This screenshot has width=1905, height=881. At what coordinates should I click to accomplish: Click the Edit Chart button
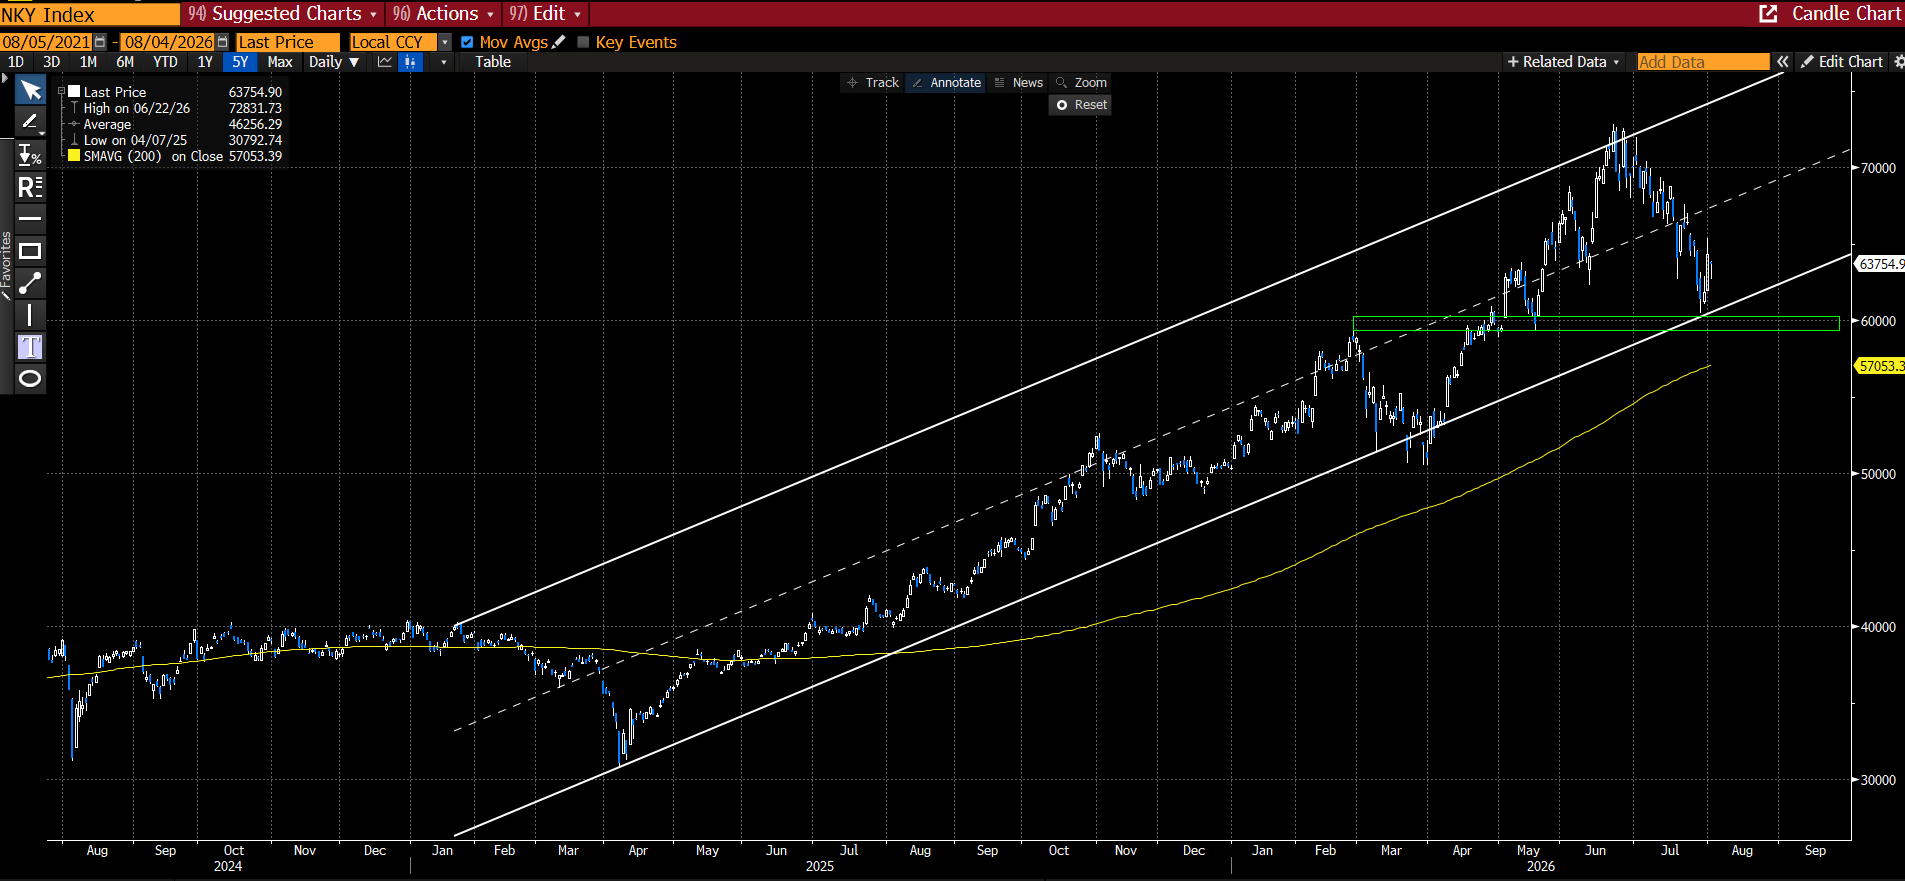click(x=1842, y=62)
